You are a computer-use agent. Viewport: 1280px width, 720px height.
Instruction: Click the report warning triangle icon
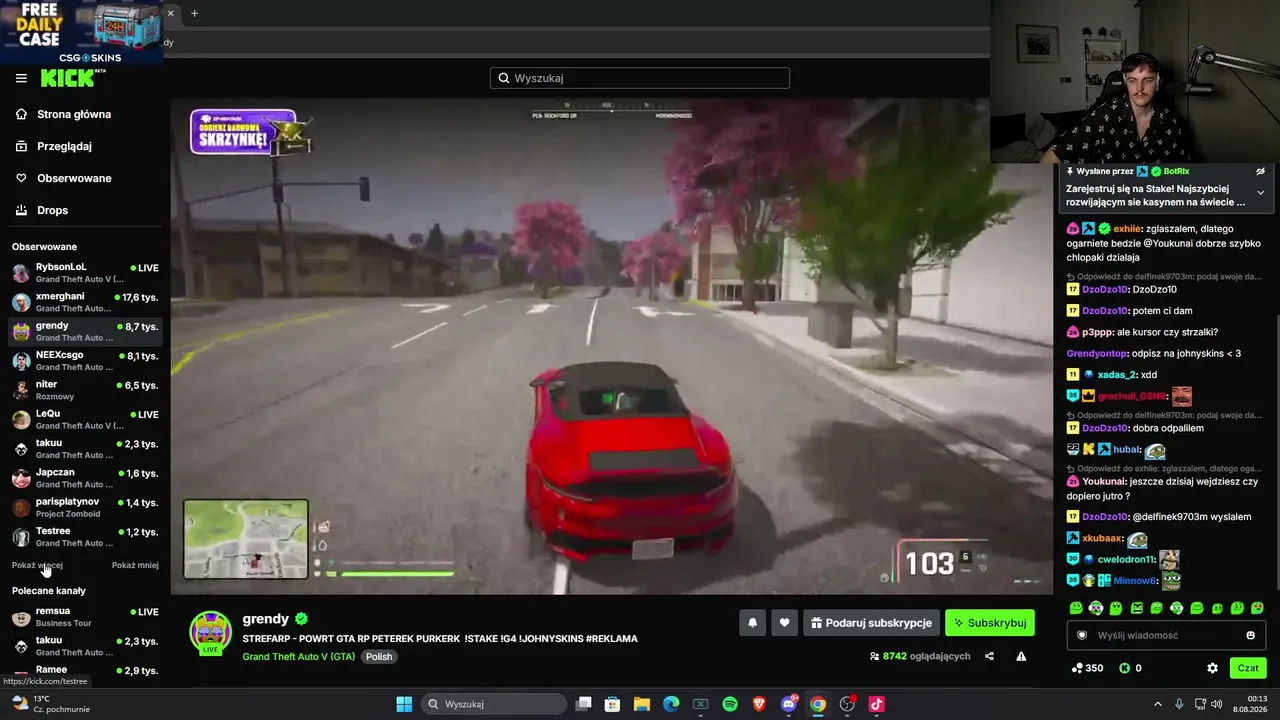click(x=1021, y=656)
